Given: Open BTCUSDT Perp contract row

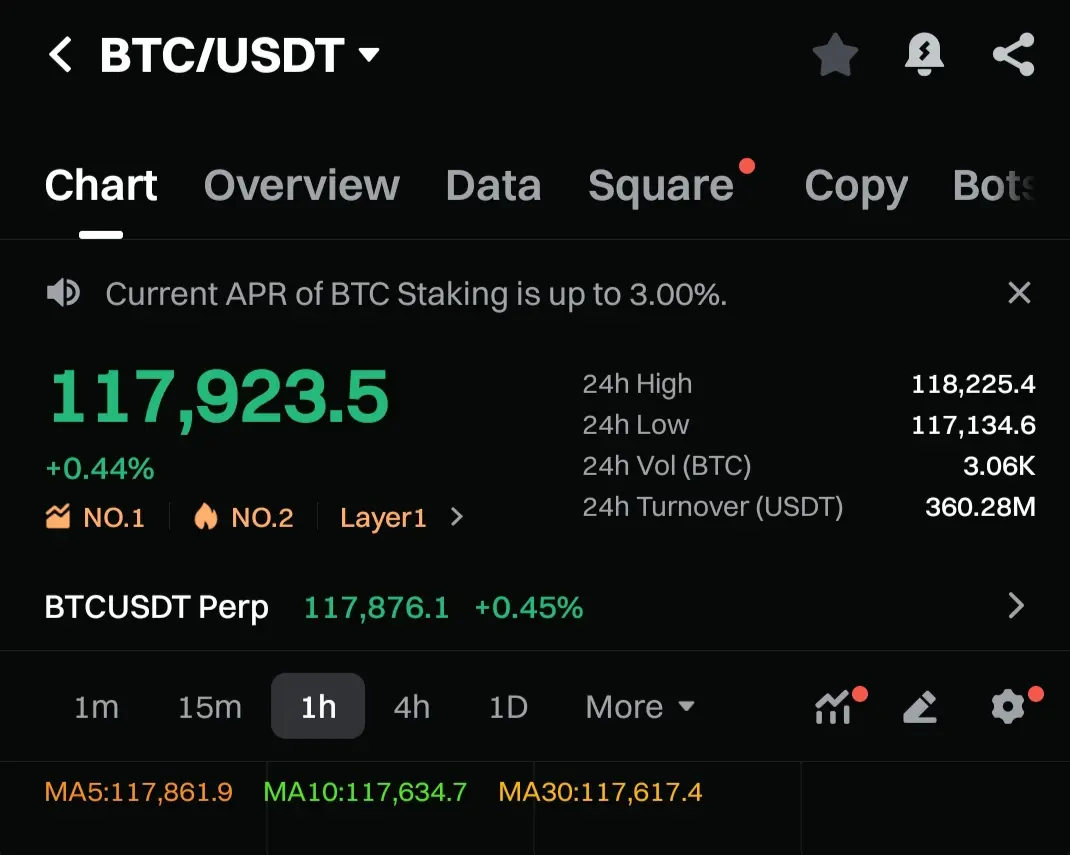Looking at the screenshot, I should [x=535, y=607].
